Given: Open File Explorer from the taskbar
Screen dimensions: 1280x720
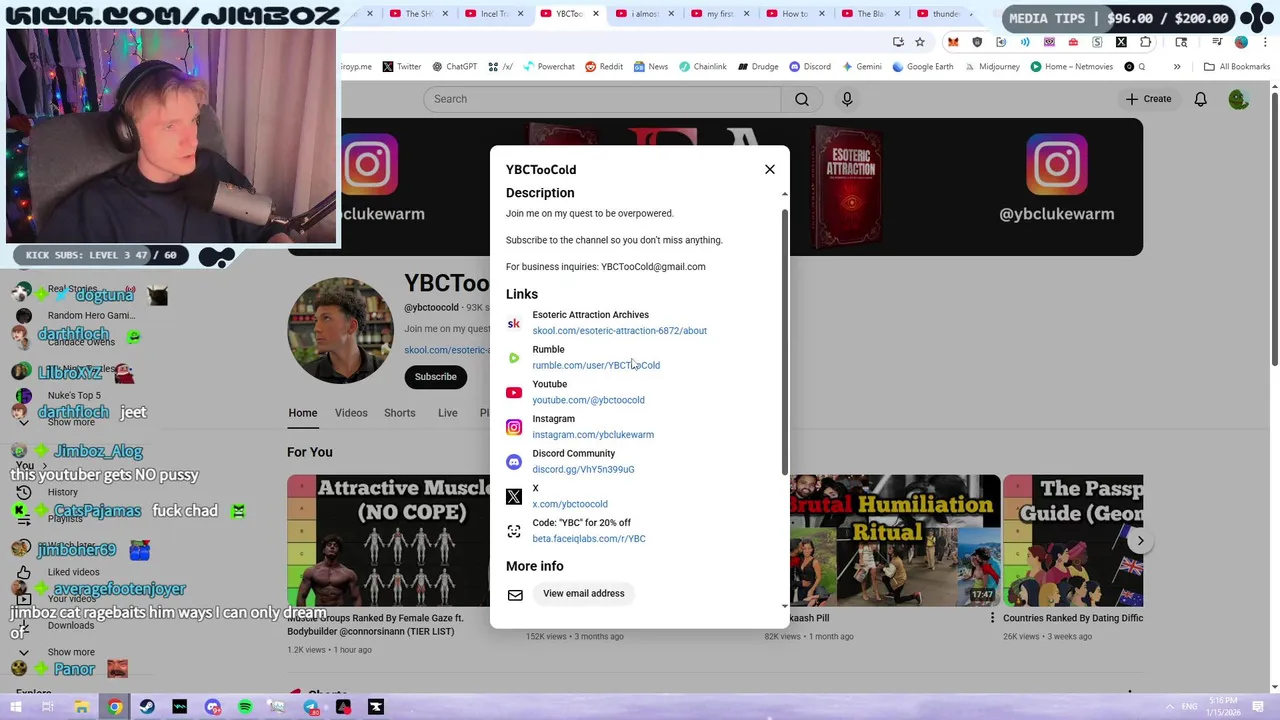Looking at the screenshot, I should click(81, 707).
